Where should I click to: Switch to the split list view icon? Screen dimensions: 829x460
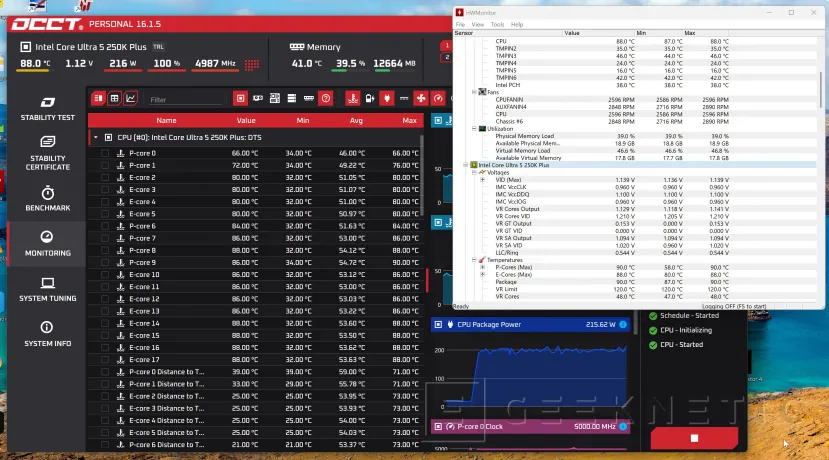pos(98,98)
